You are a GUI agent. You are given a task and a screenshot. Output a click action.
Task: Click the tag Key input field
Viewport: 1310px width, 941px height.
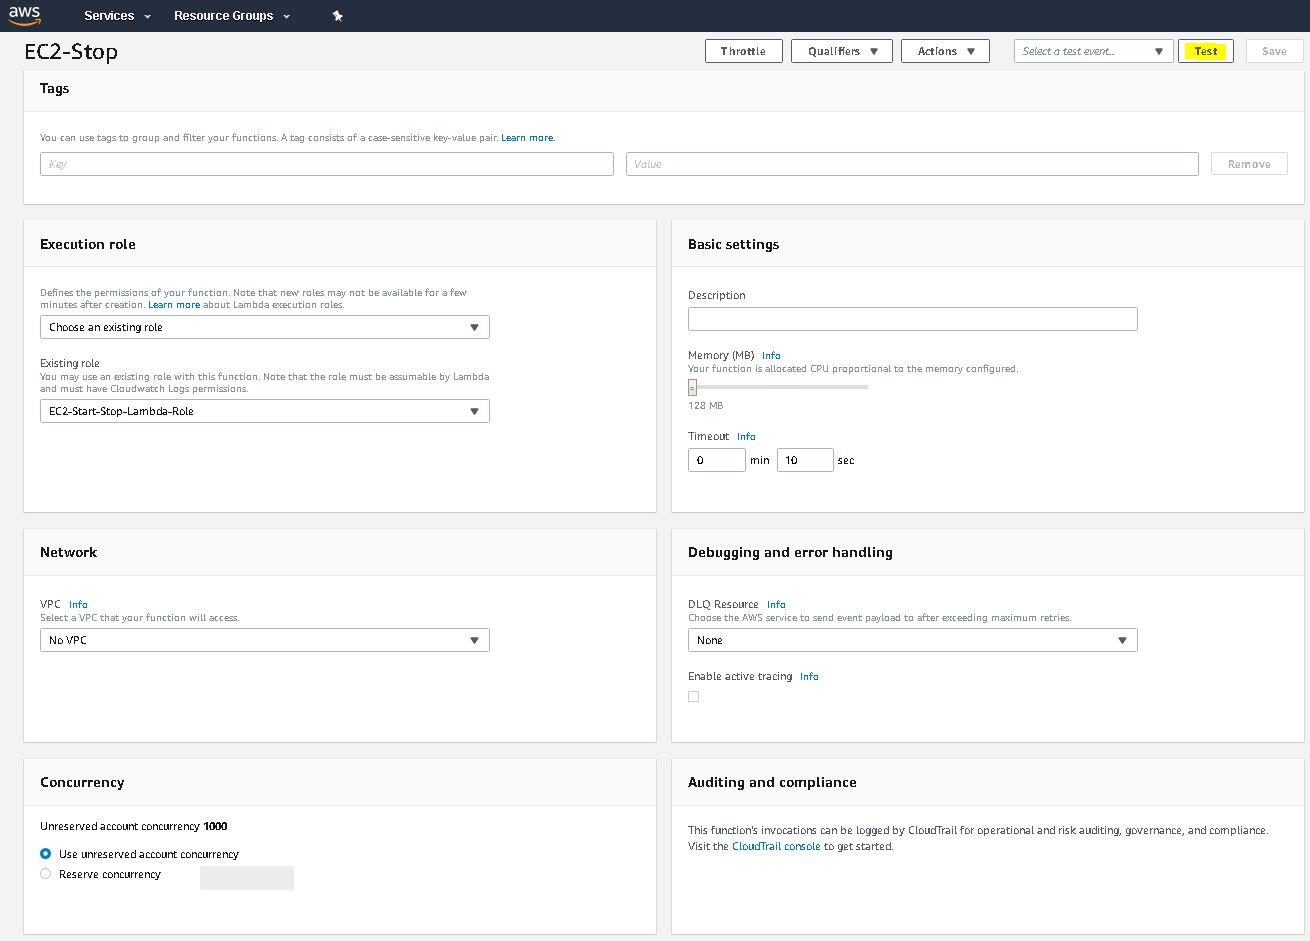pos(326,164)
